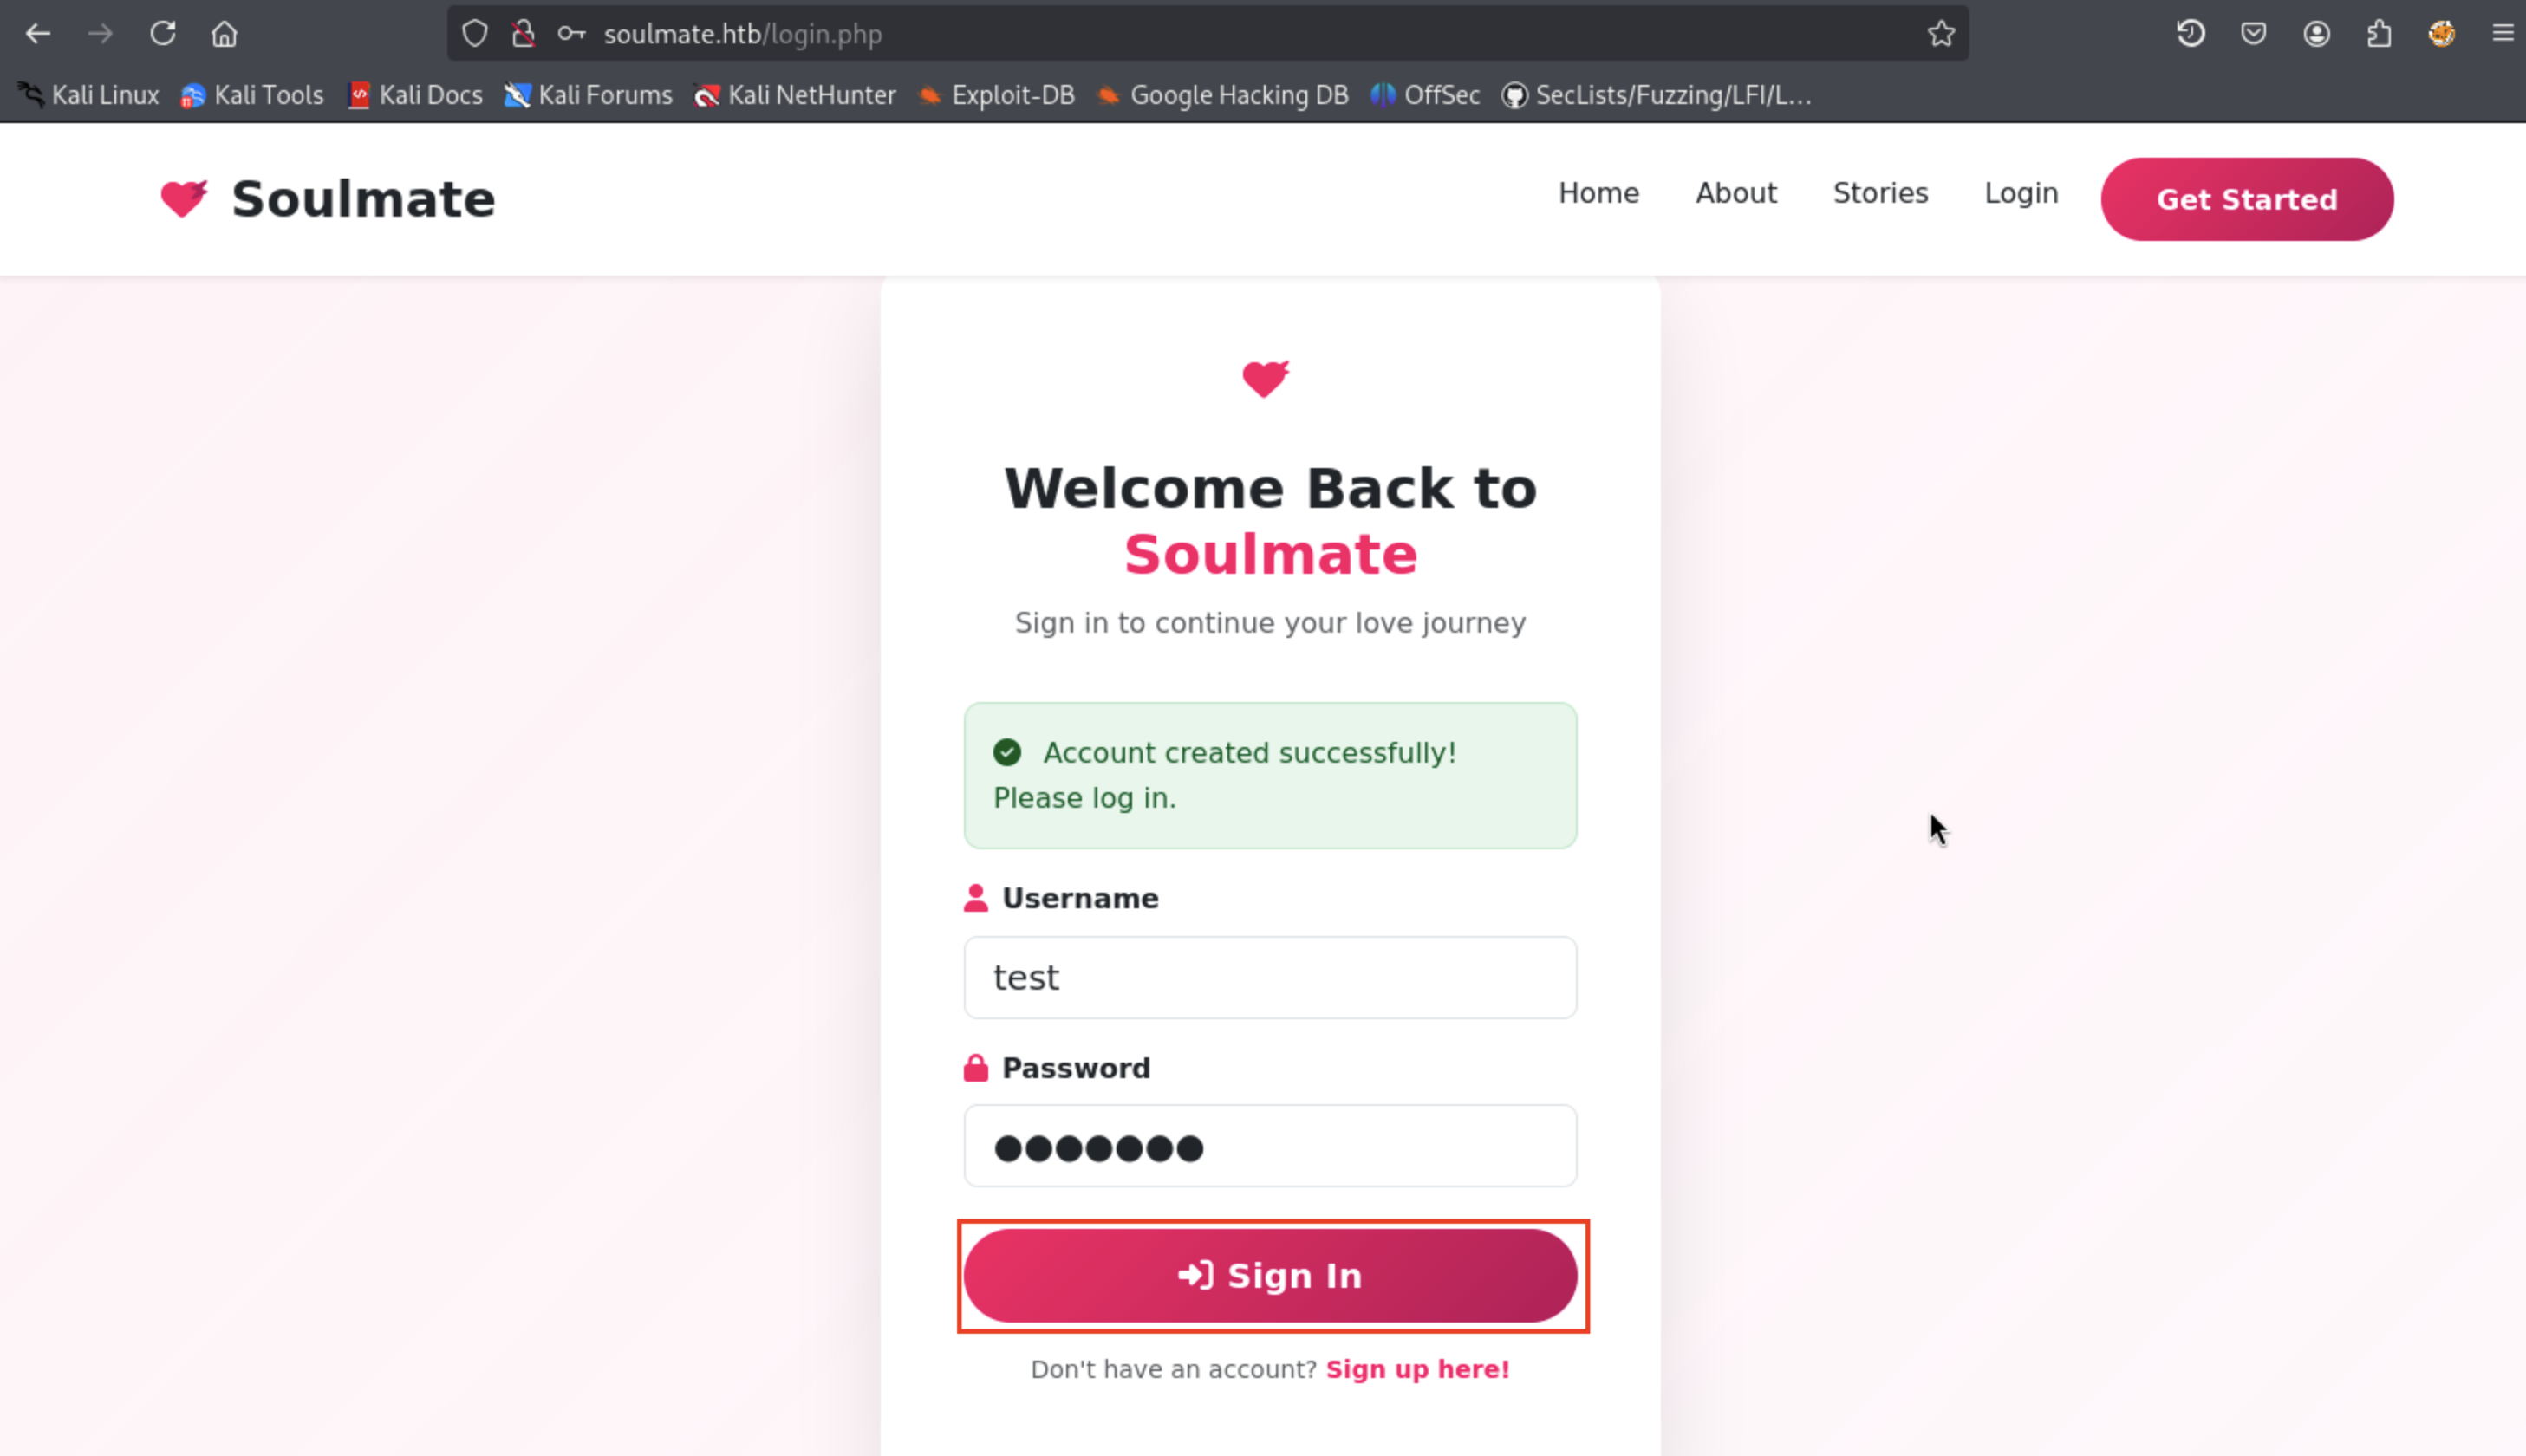
Task: Navigate to the About page
Action: pyautogui.click(x=1735, y=193)
